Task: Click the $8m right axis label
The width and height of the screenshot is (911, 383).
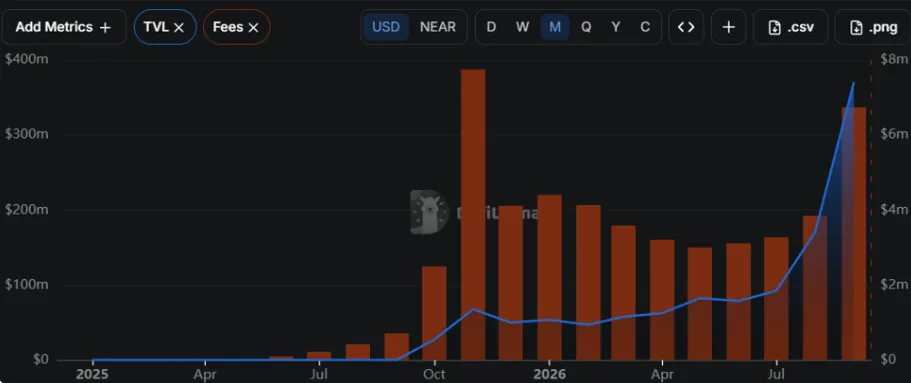Action: 894,59
